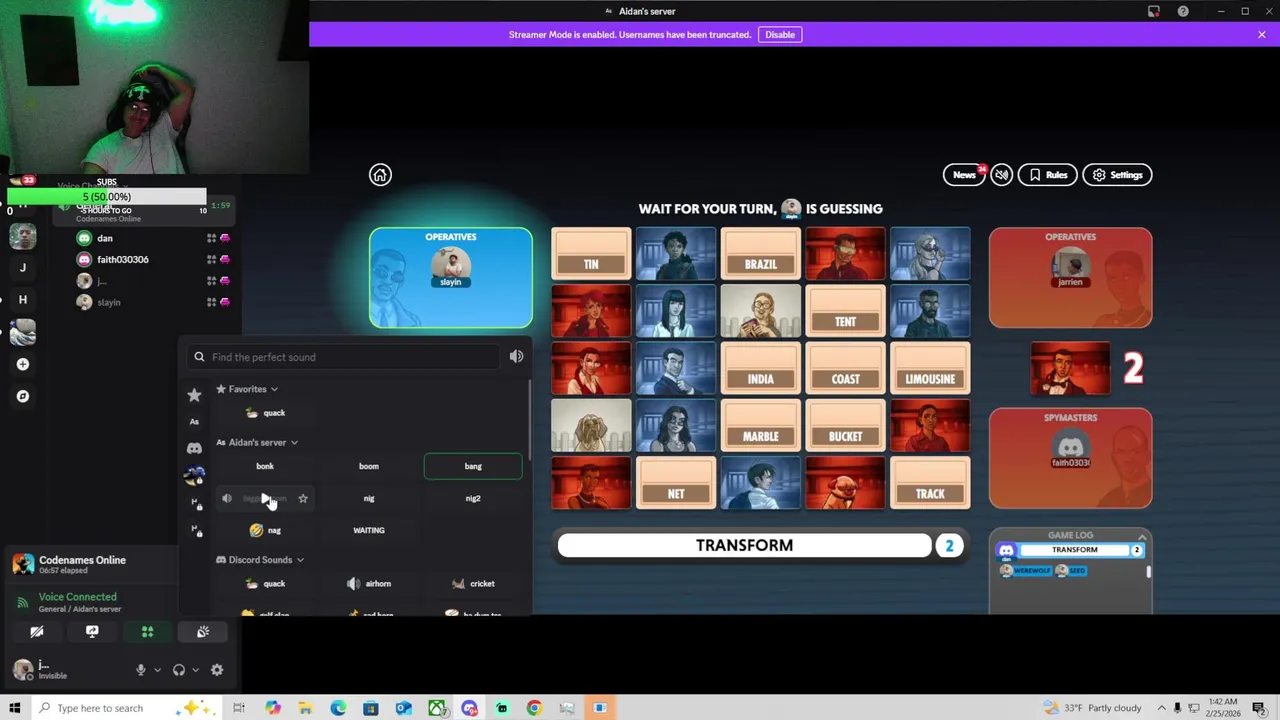This screenshot has height=720, width=1280.
Task: Deafen with the headphones icon
Action: click(179, 670)
